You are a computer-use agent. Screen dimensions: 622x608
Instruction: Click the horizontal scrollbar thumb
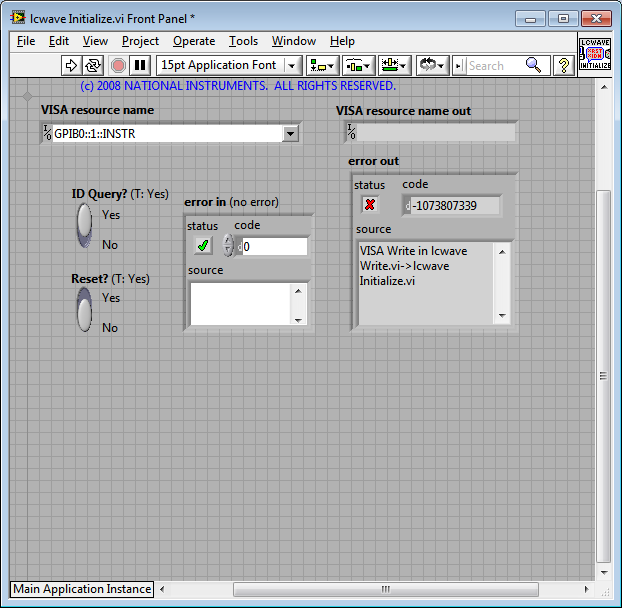tap(386, 589)
